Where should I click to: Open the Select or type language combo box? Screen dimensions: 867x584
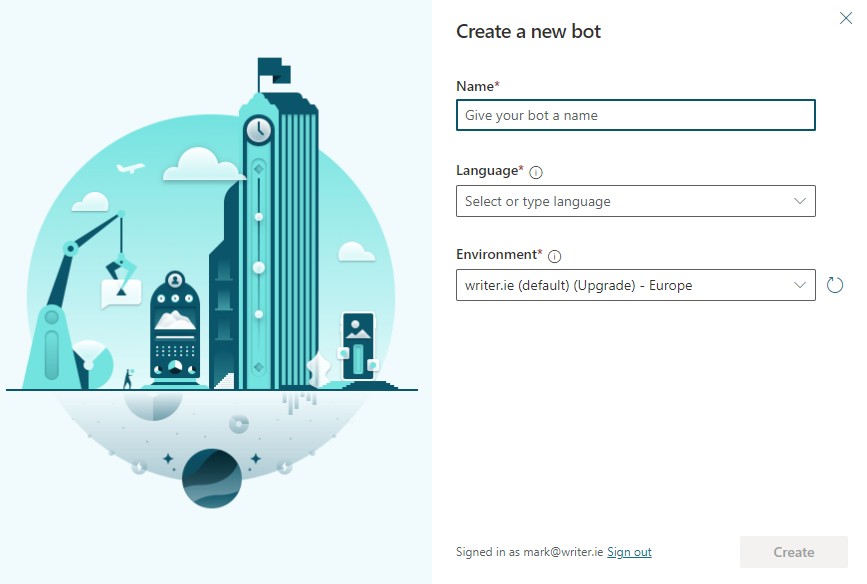(x=635, y=201)
